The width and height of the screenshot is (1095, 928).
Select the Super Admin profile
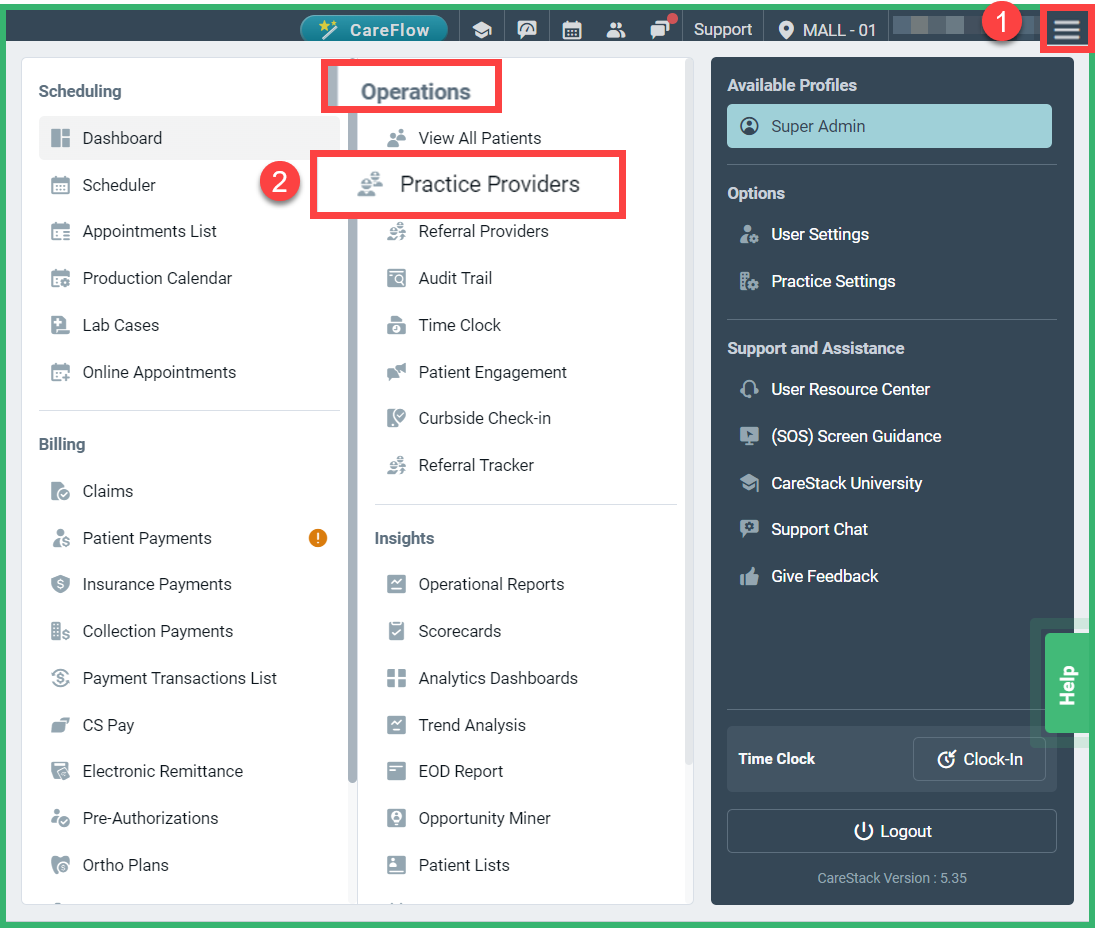coord(888,126)
